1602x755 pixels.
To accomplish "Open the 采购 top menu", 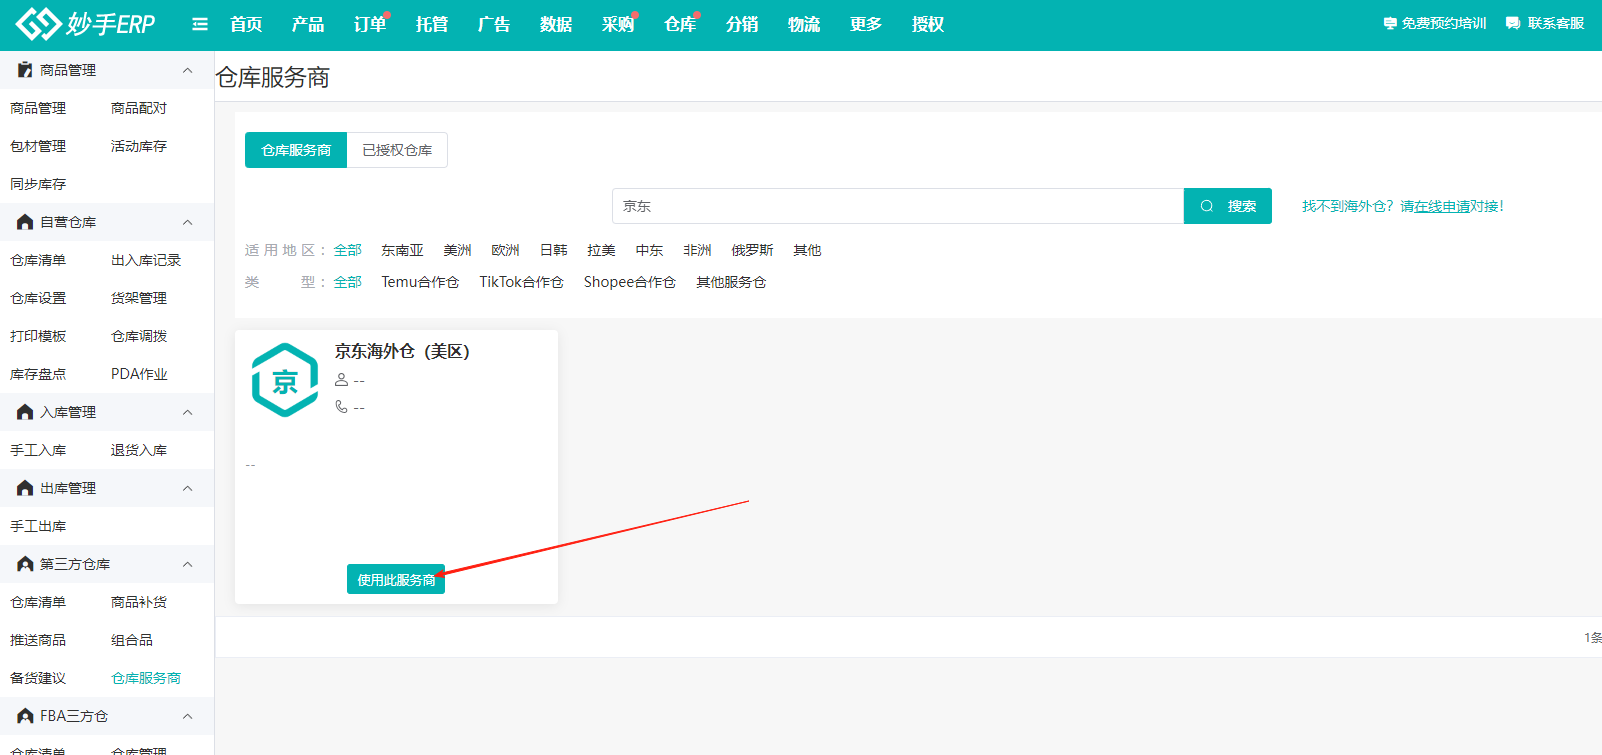I will pyautogui.click(x=618, y=24).
